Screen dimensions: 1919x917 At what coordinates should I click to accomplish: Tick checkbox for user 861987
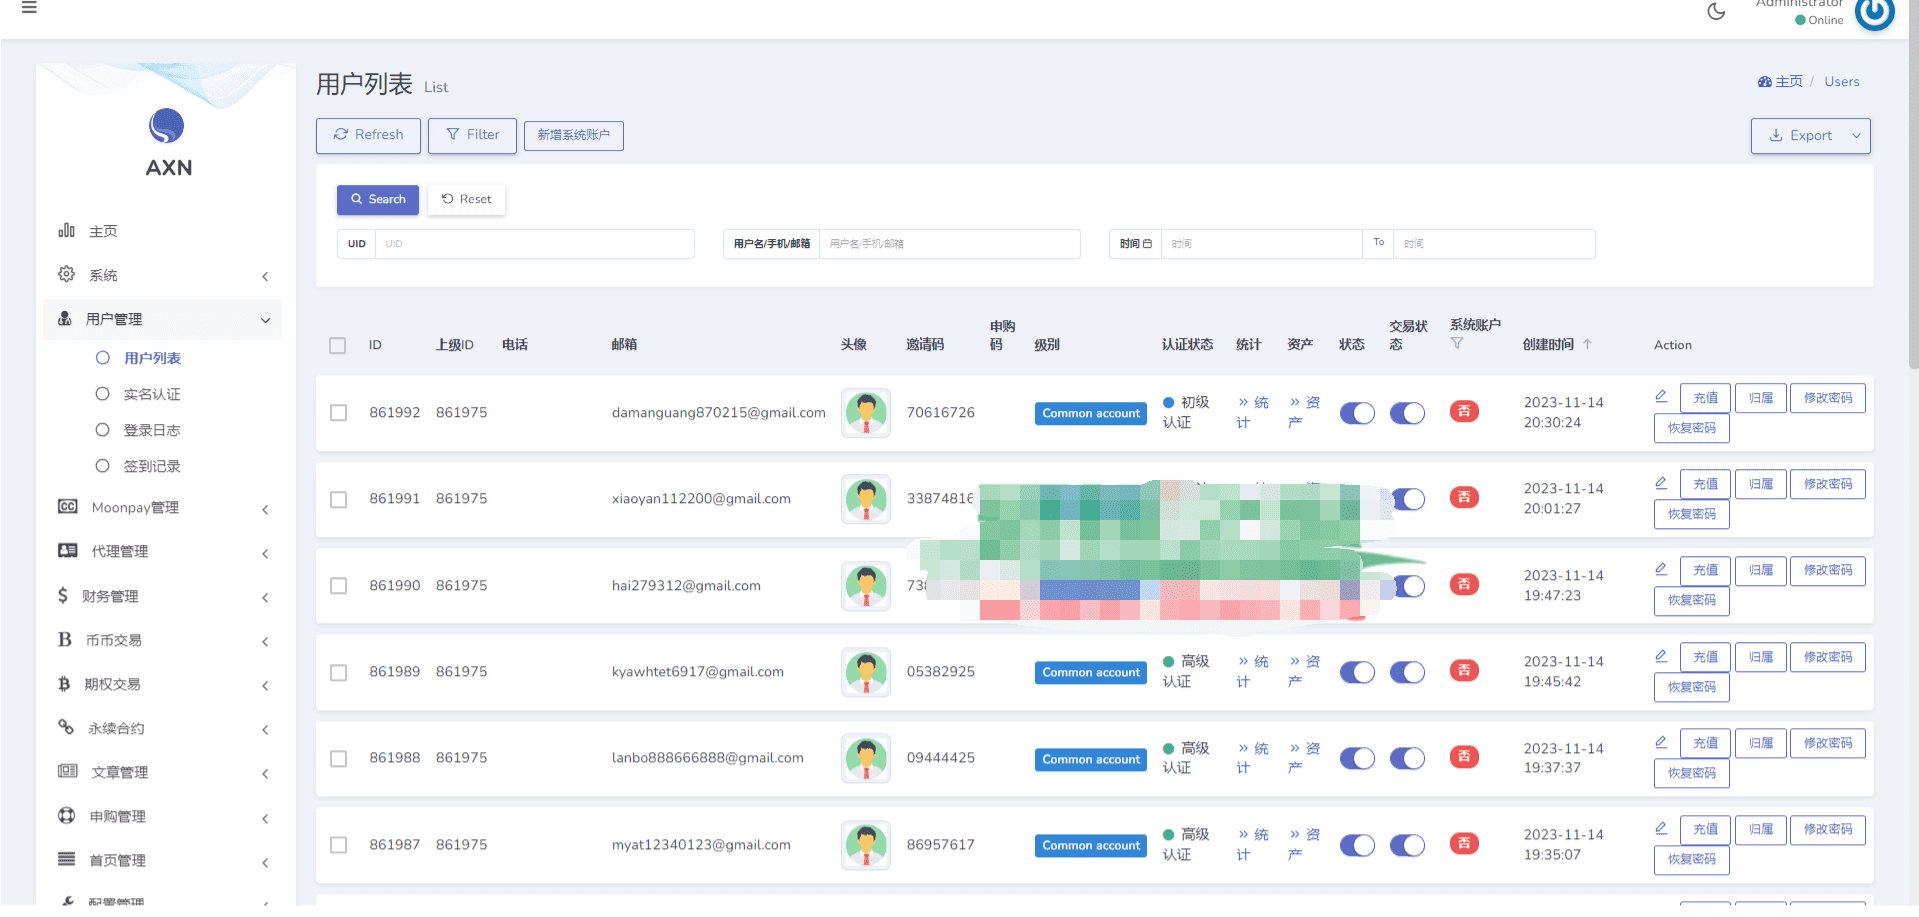click(338, 845)
